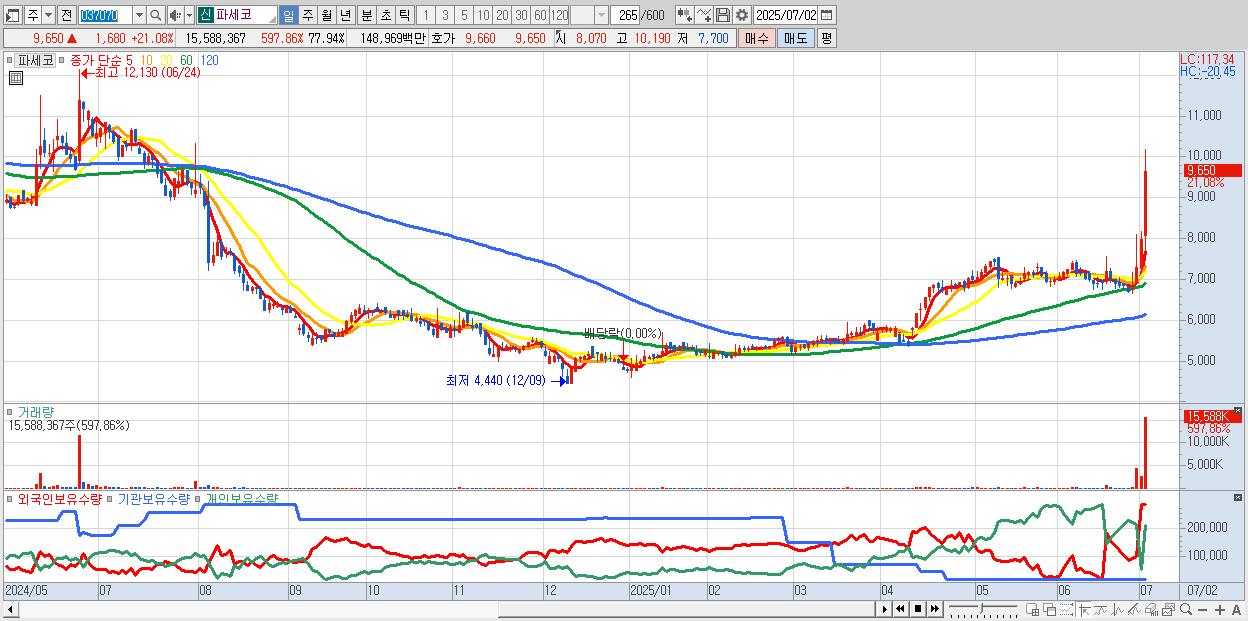Click the moving average indicator icon at bottom
Image resolution: width=1248 pixels, height=621 pixels.
tap(1100, 609)
